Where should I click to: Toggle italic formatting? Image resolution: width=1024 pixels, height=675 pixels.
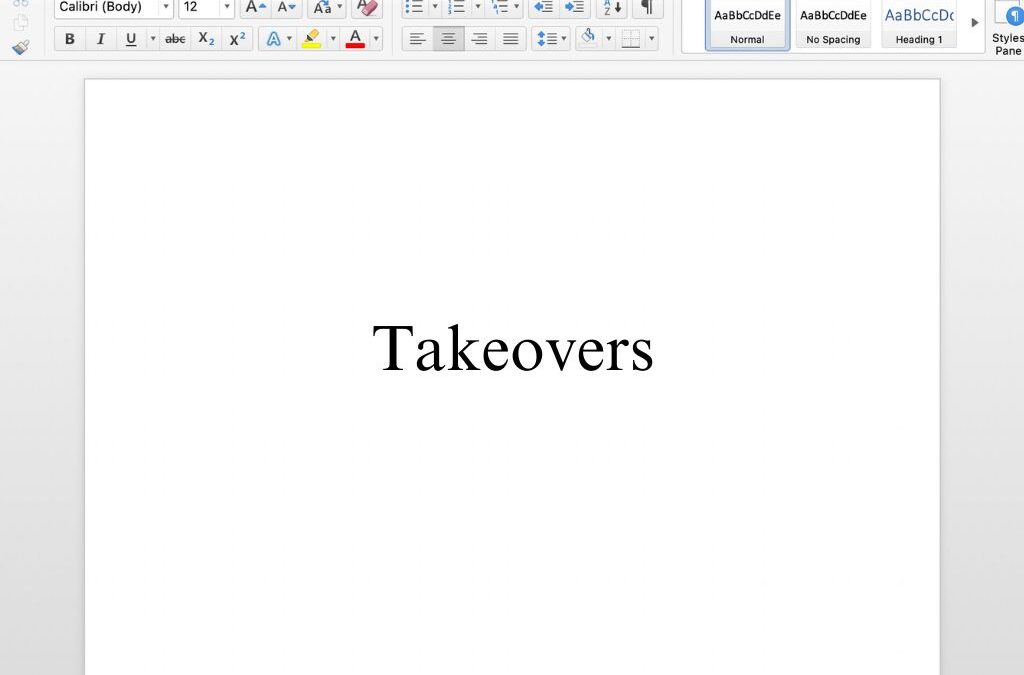click(101, 39)
